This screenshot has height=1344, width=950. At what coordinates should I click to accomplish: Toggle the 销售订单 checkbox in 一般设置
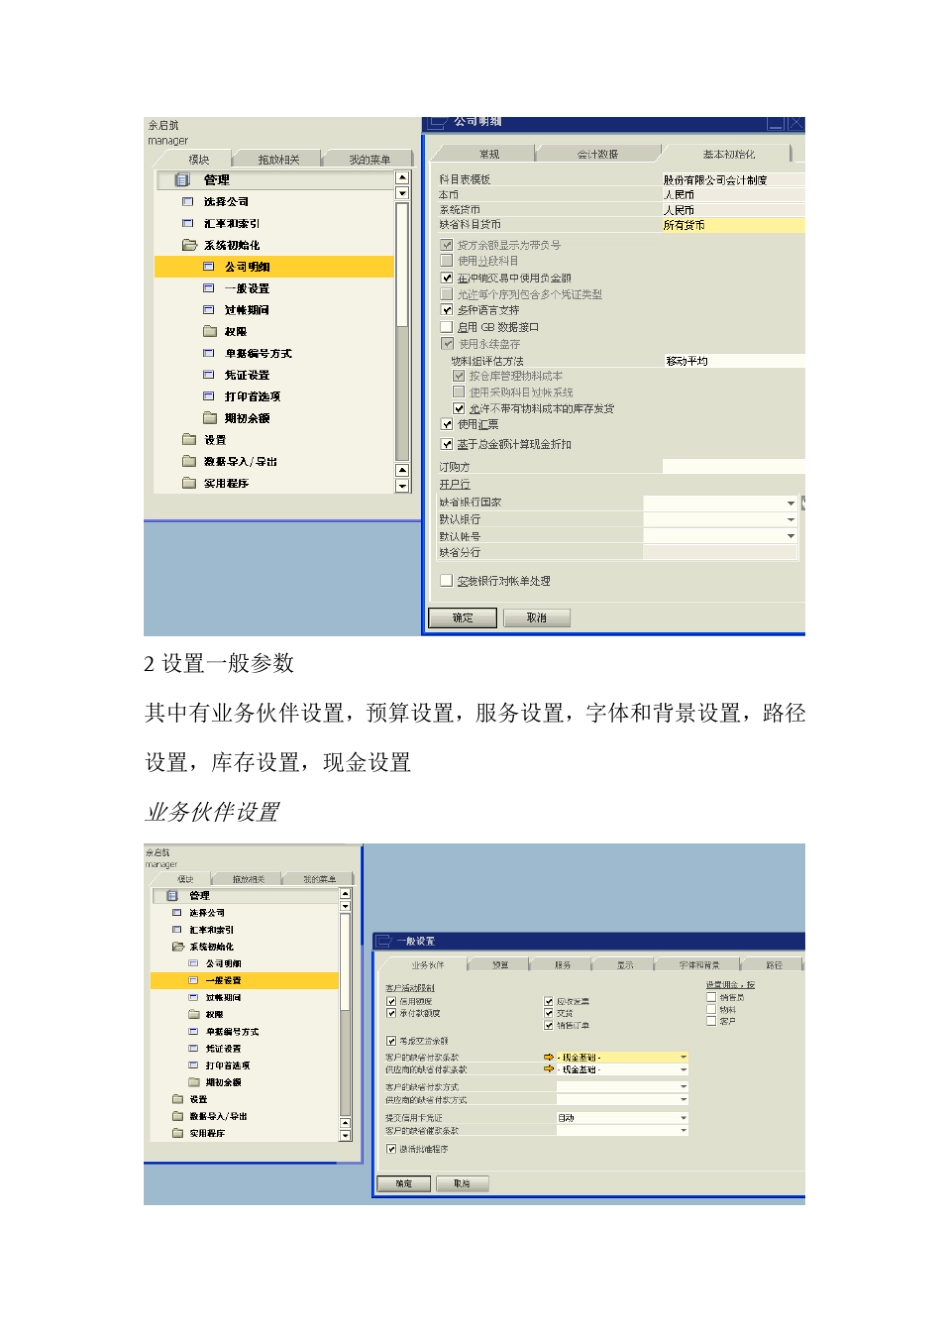[x=549, y=1025]
